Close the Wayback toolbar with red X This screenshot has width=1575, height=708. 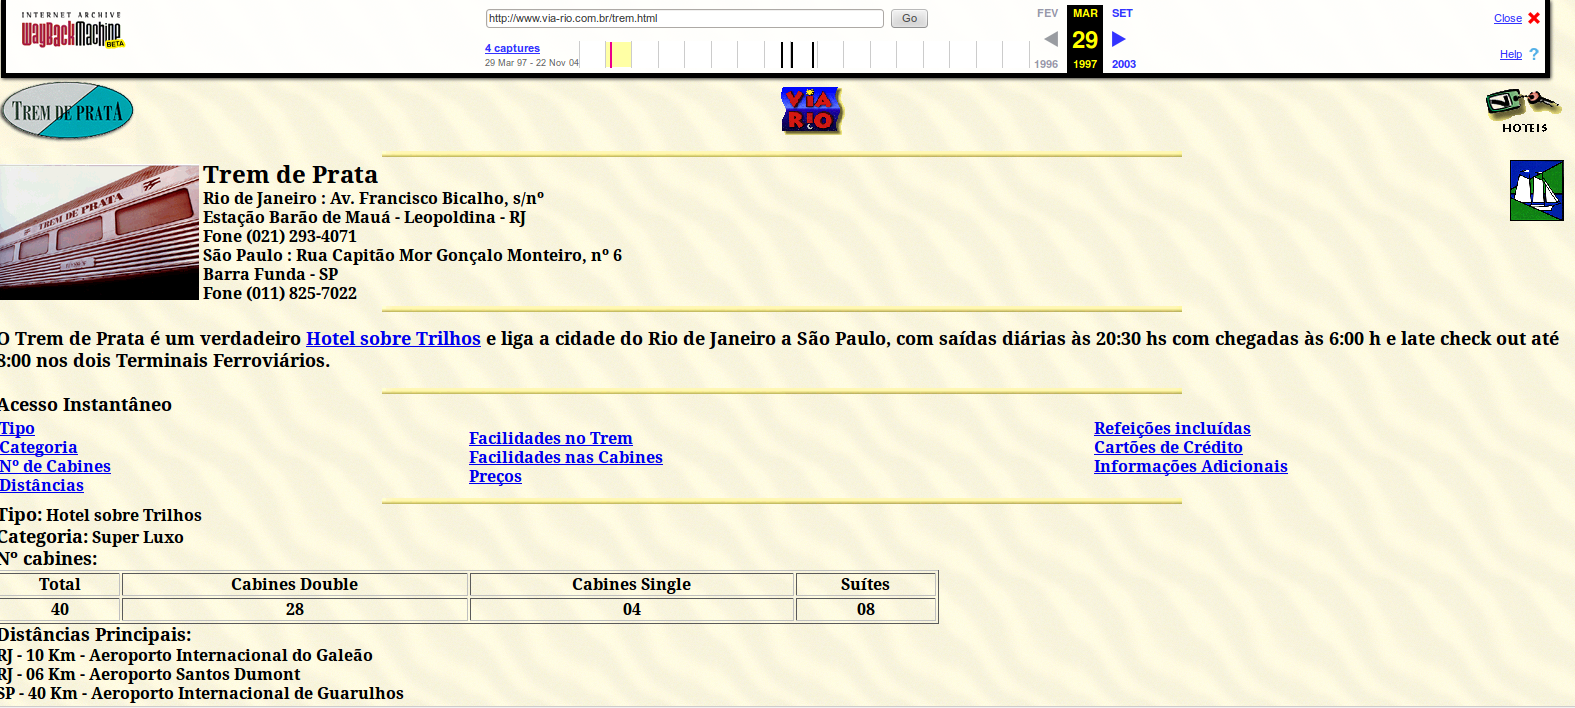click(1534, 18)
